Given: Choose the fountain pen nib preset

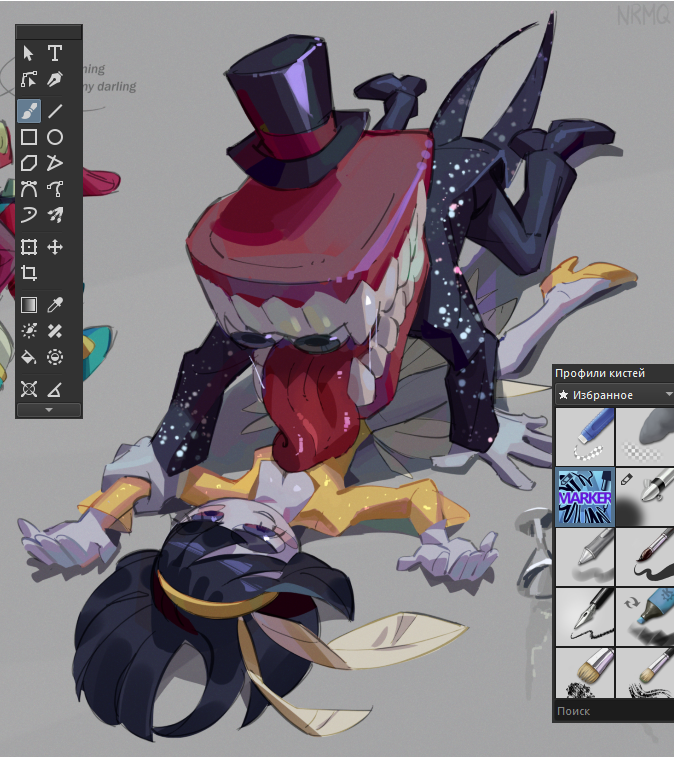Looking at the screenshot, I should click(585, 617).
